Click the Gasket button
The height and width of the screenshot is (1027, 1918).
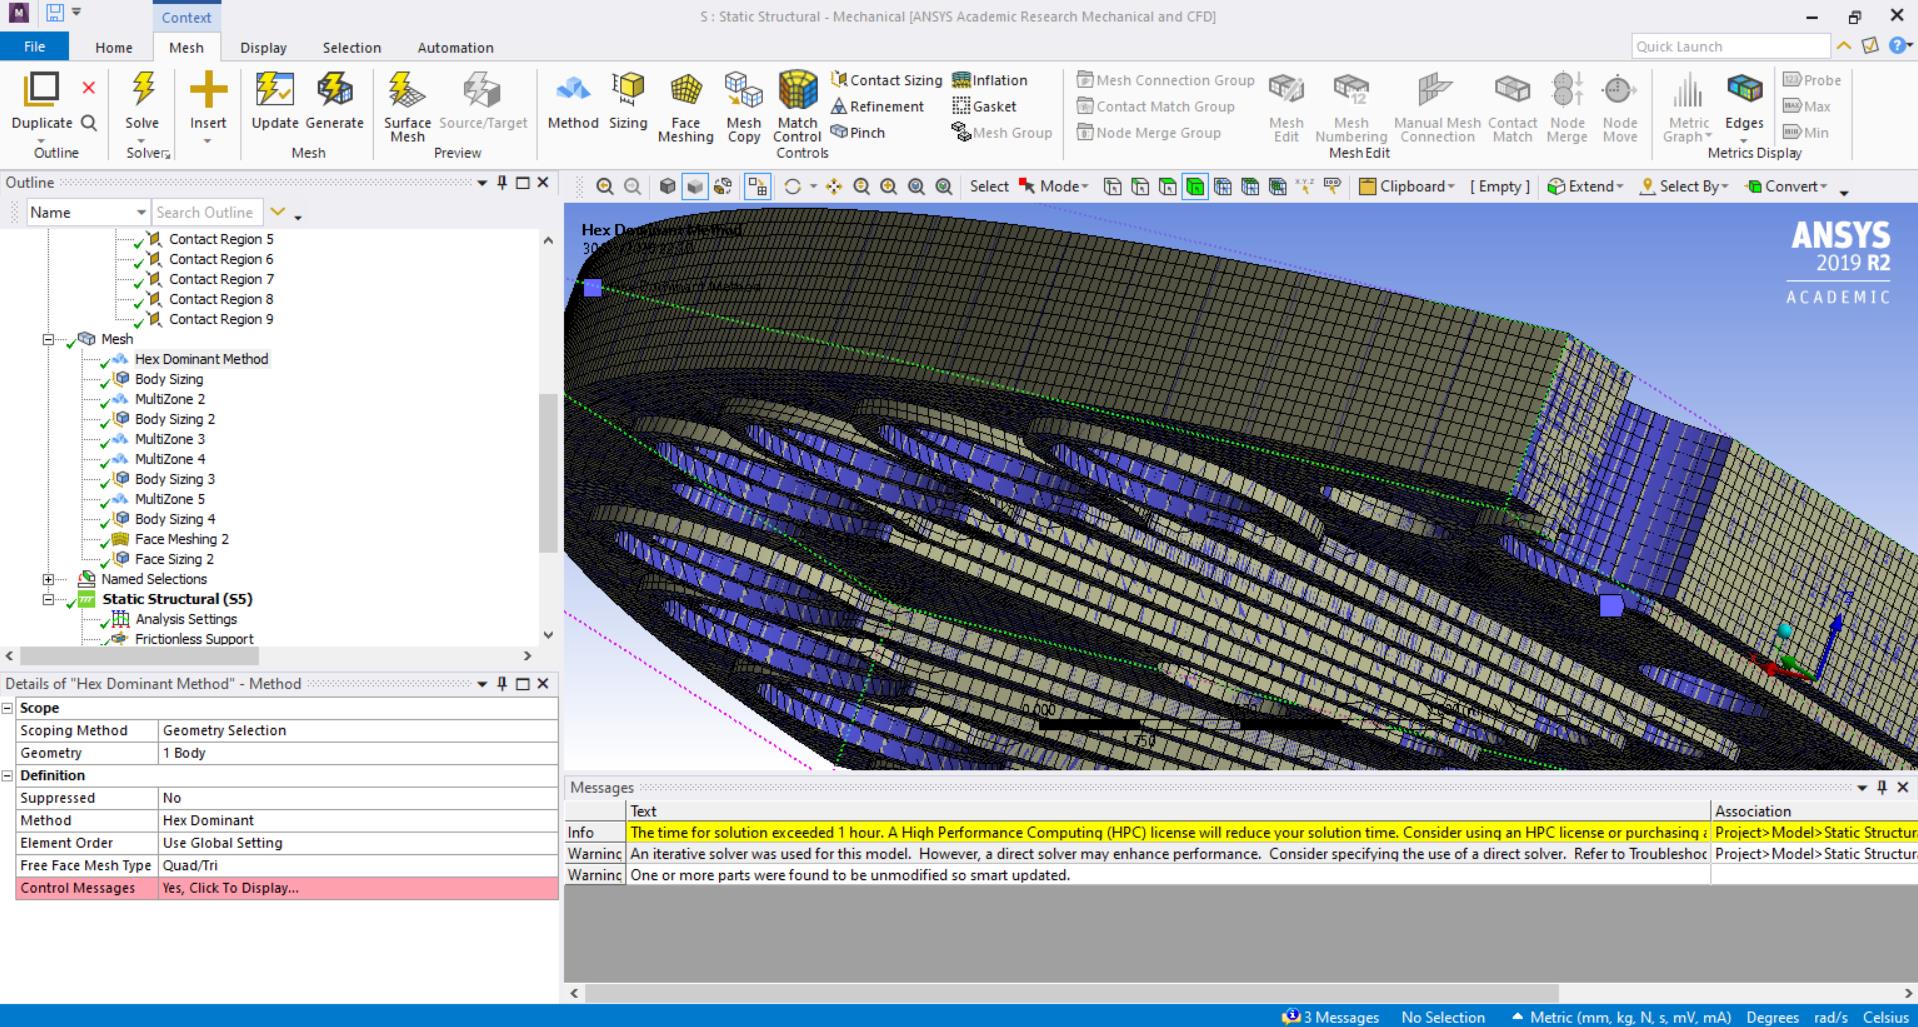(984, 106)
